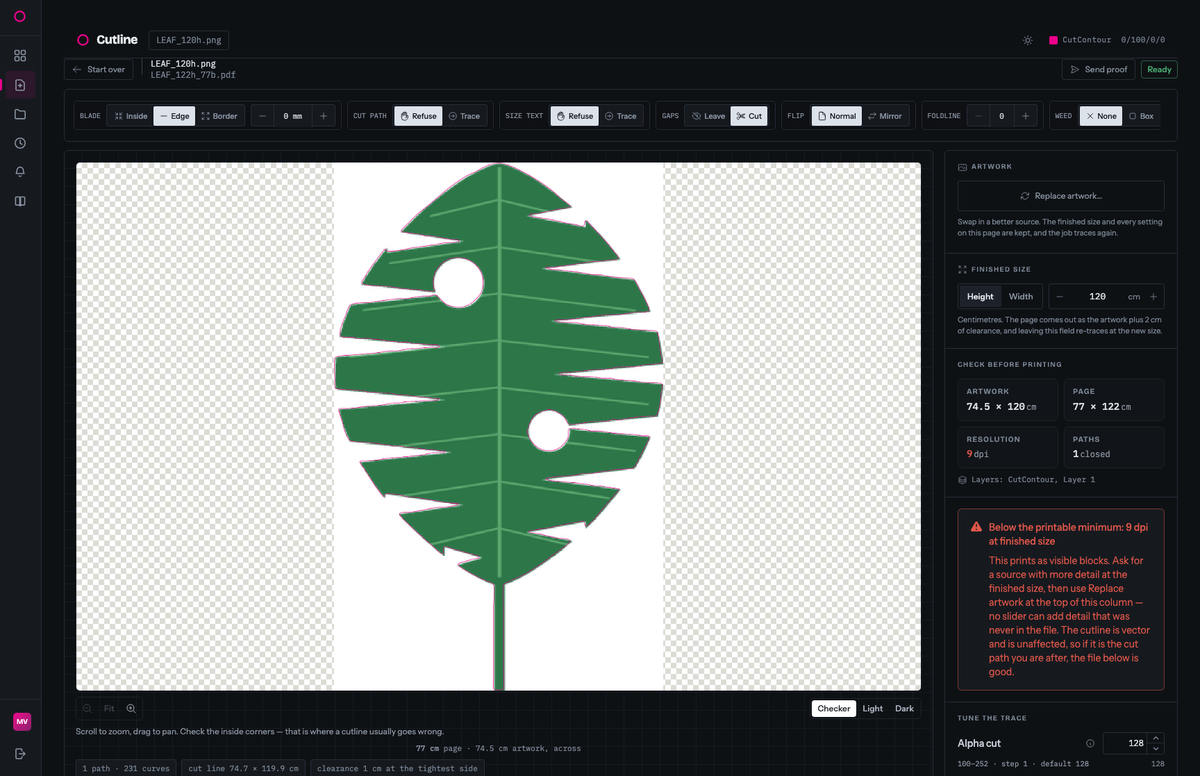
Task: Click the pink circle logo atop the sidebar
Action: coord(20,16)
